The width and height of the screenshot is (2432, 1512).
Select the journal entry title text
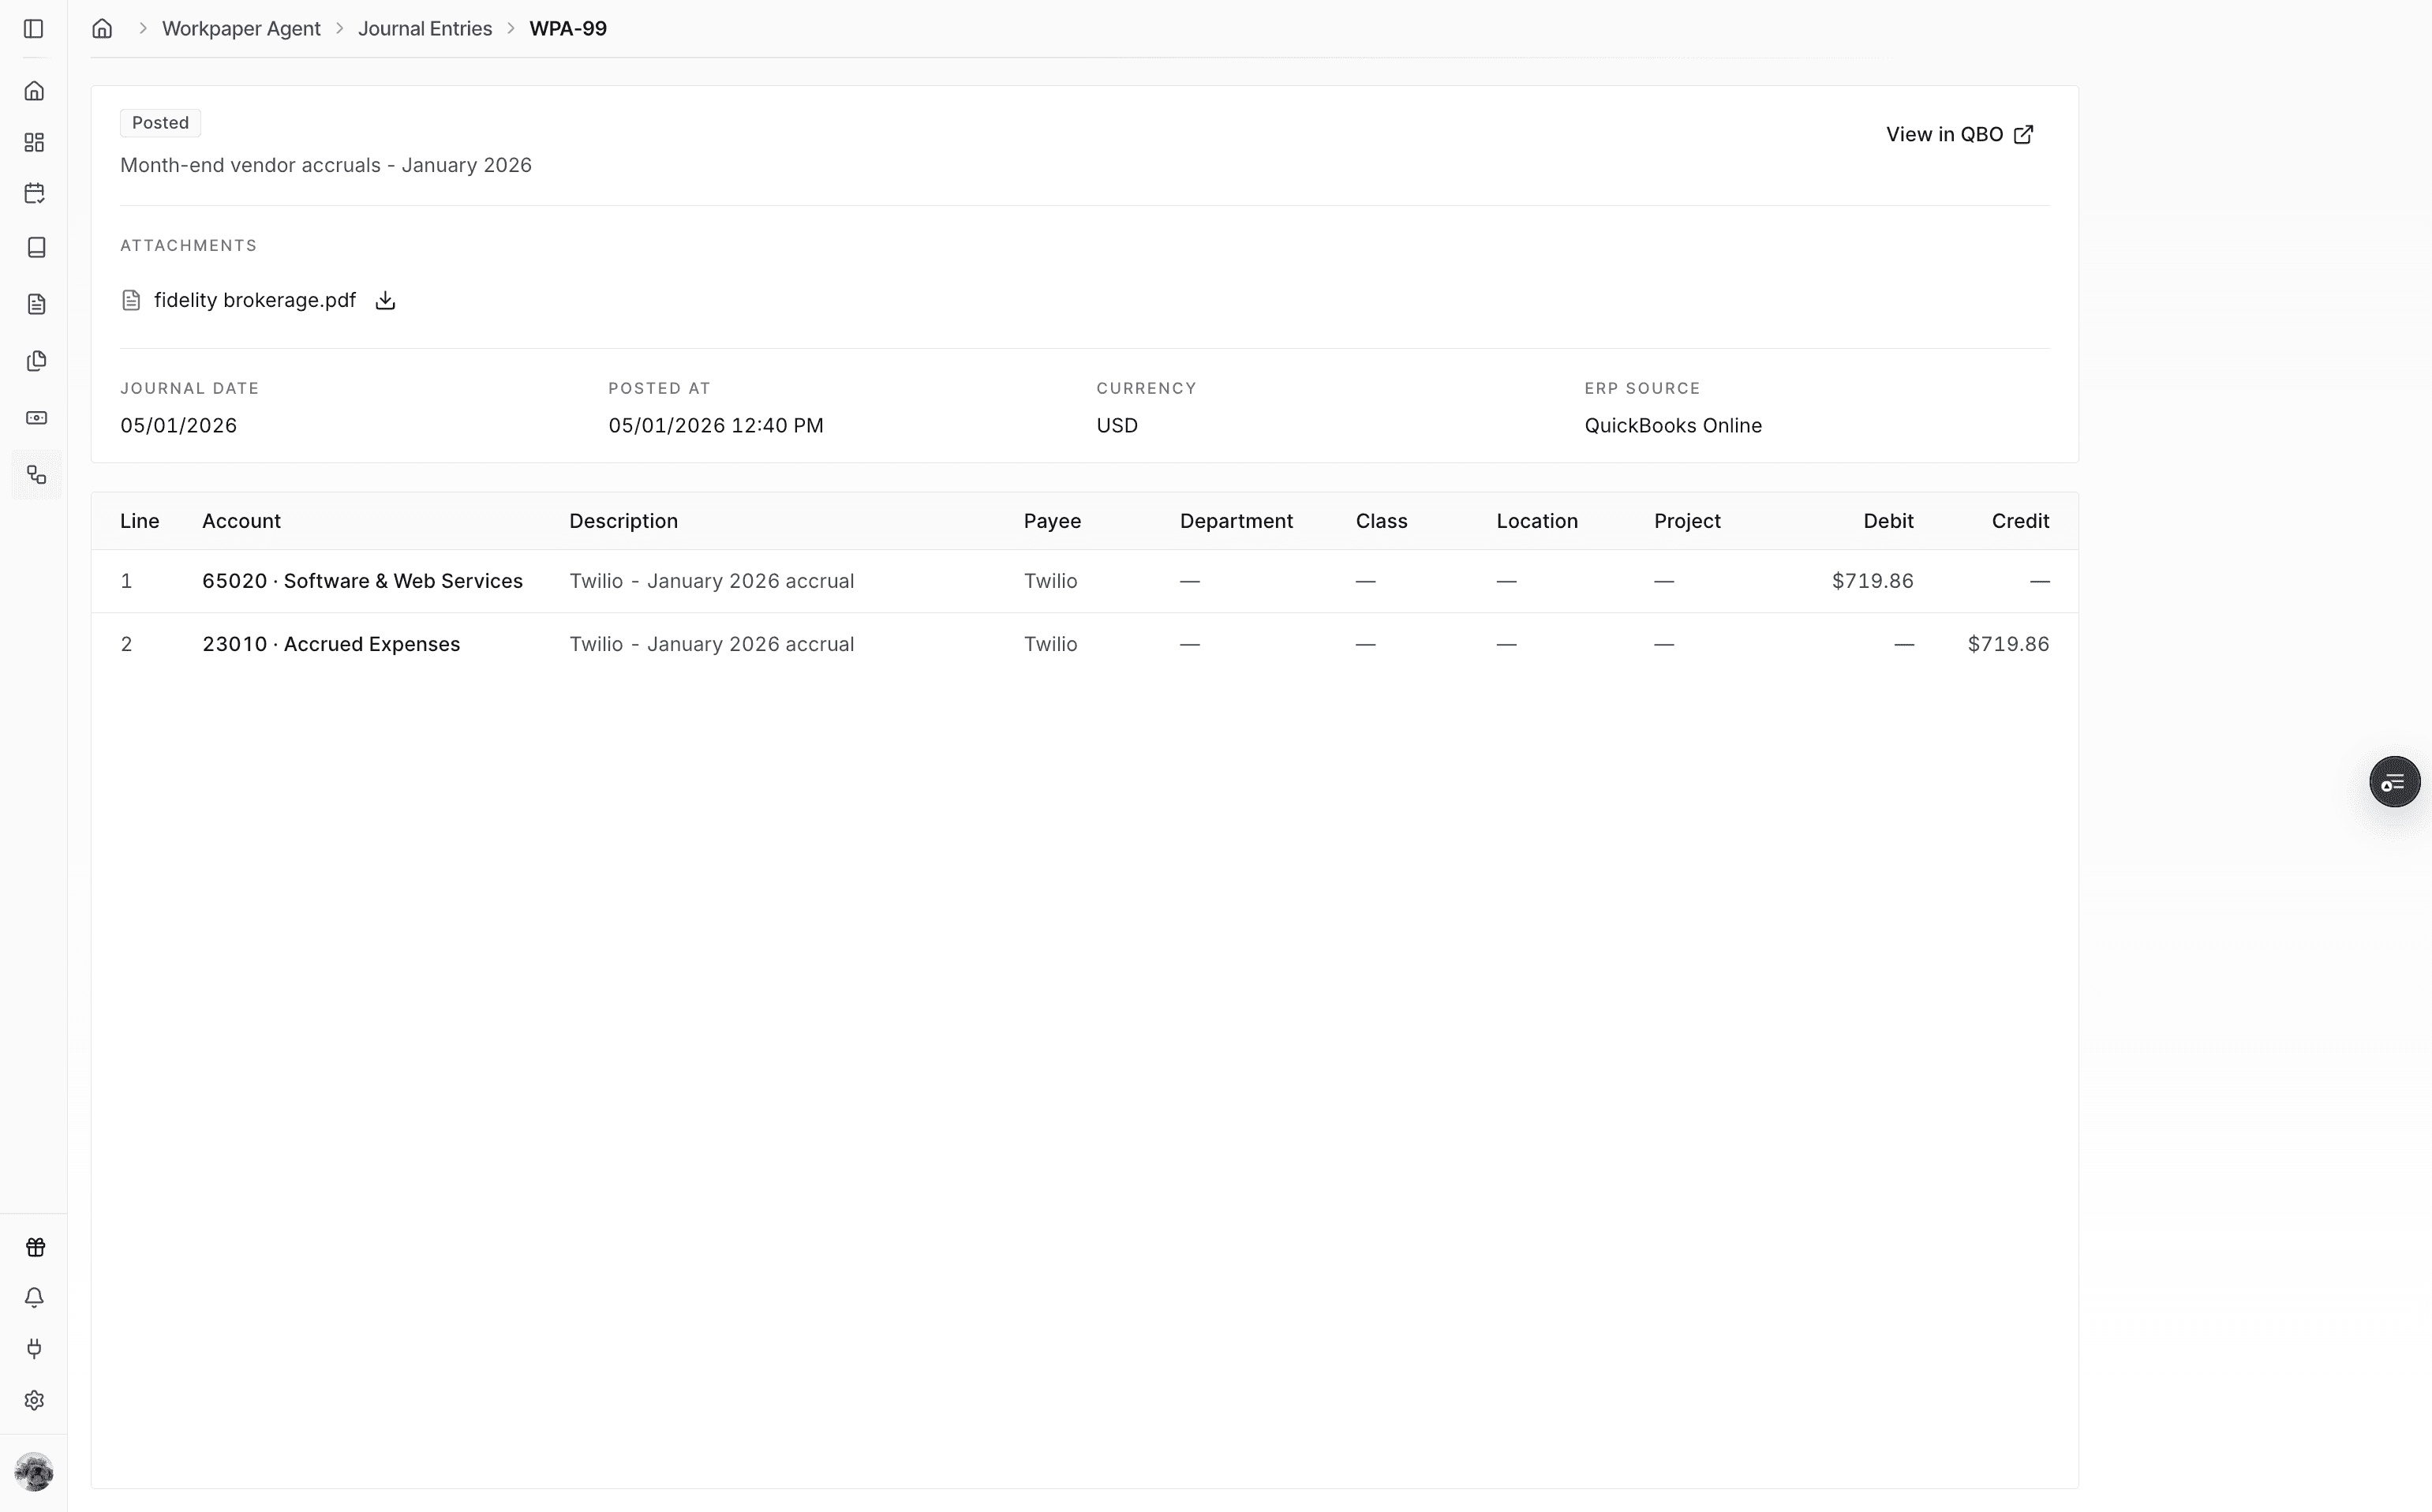326,165
